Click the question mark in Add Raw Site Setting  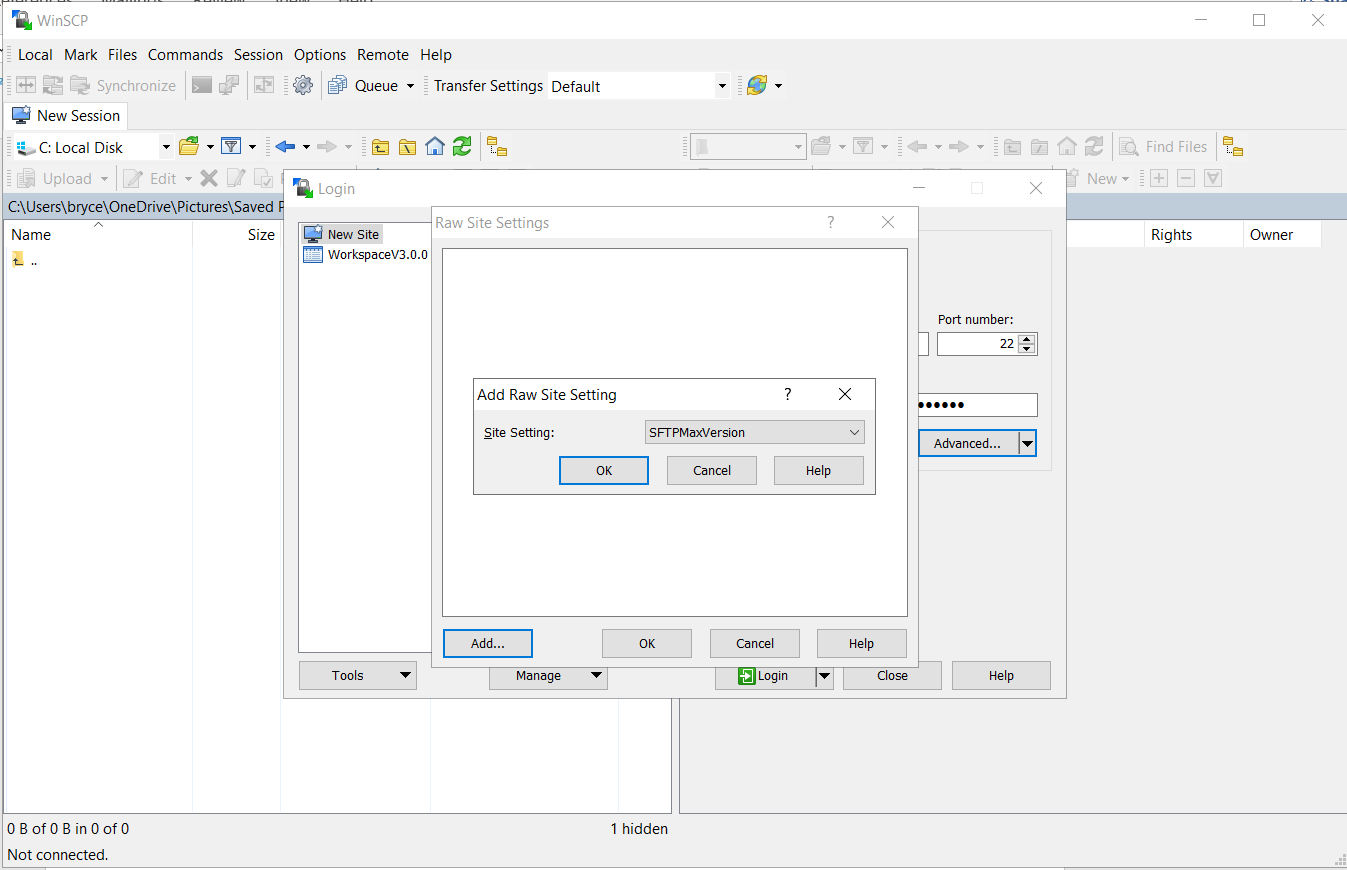pos(788,394)
